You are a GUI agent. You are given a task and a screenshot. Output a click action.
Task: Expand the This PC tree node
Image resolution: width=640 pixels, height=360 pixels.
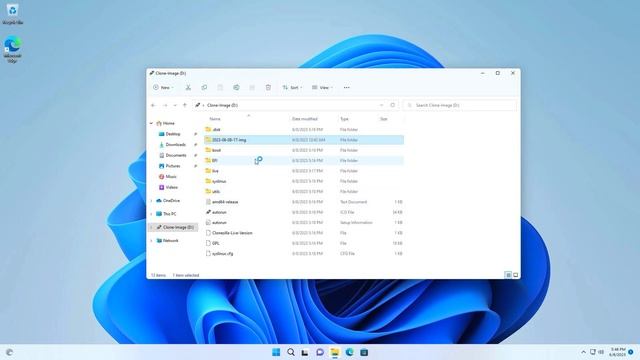151,214
